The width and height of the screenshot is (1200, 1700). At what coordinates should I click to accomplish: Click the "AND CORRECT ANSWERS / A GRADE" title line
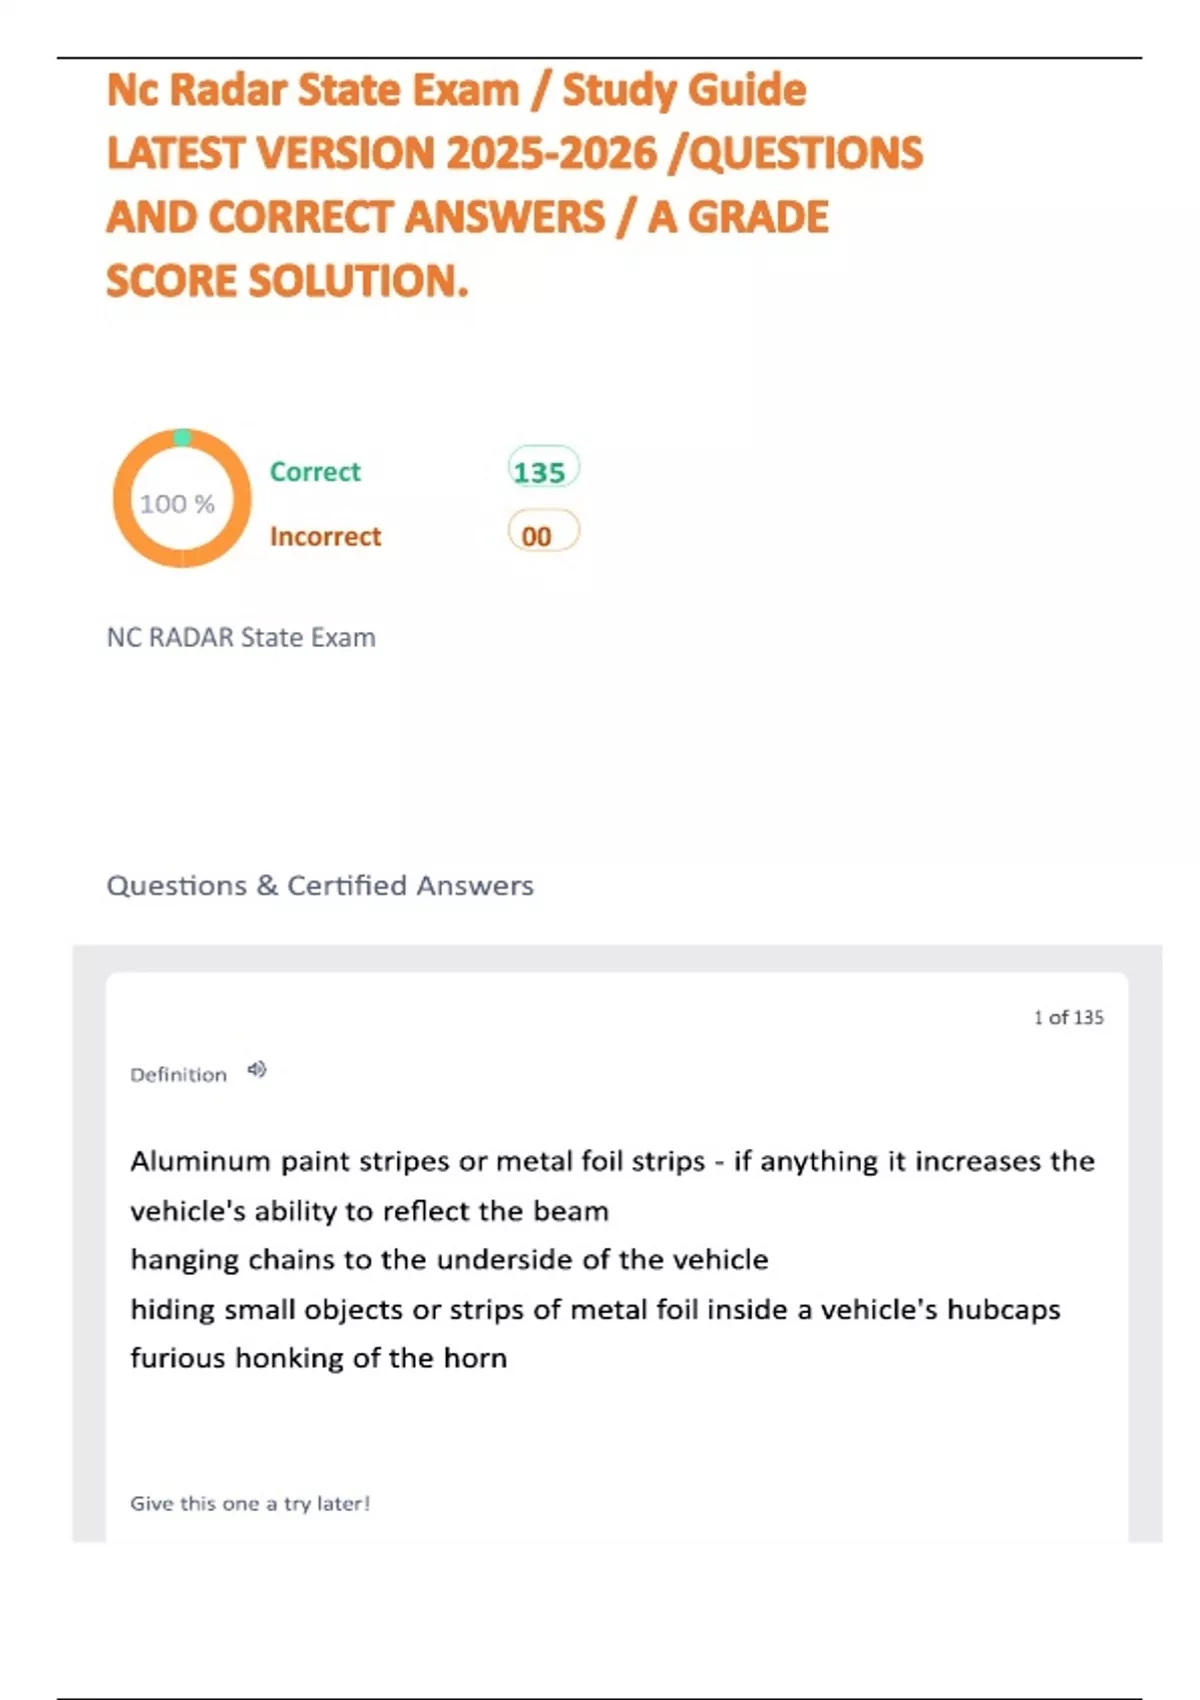coord(467,217)
